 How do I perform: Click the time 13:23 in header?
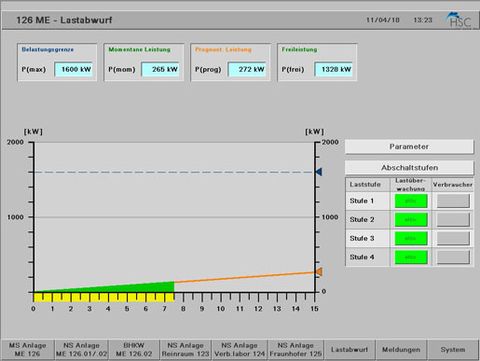tap(423, 20)
